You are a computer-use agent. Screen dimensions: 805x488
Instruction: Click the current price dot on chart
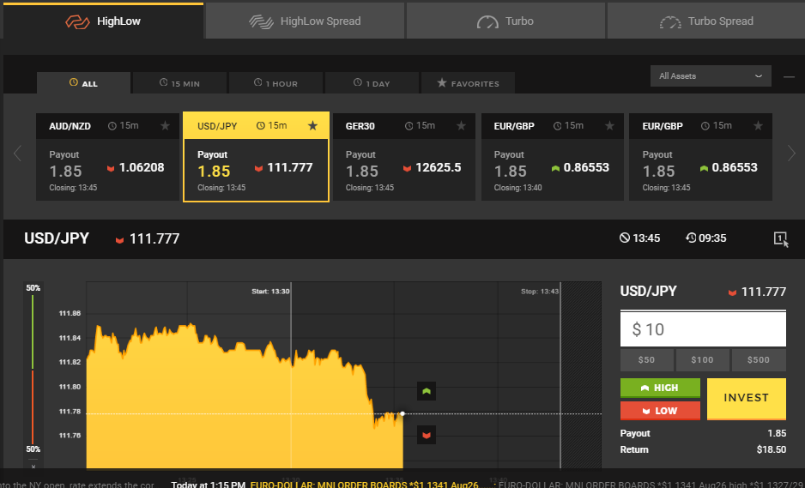point(402,413)
